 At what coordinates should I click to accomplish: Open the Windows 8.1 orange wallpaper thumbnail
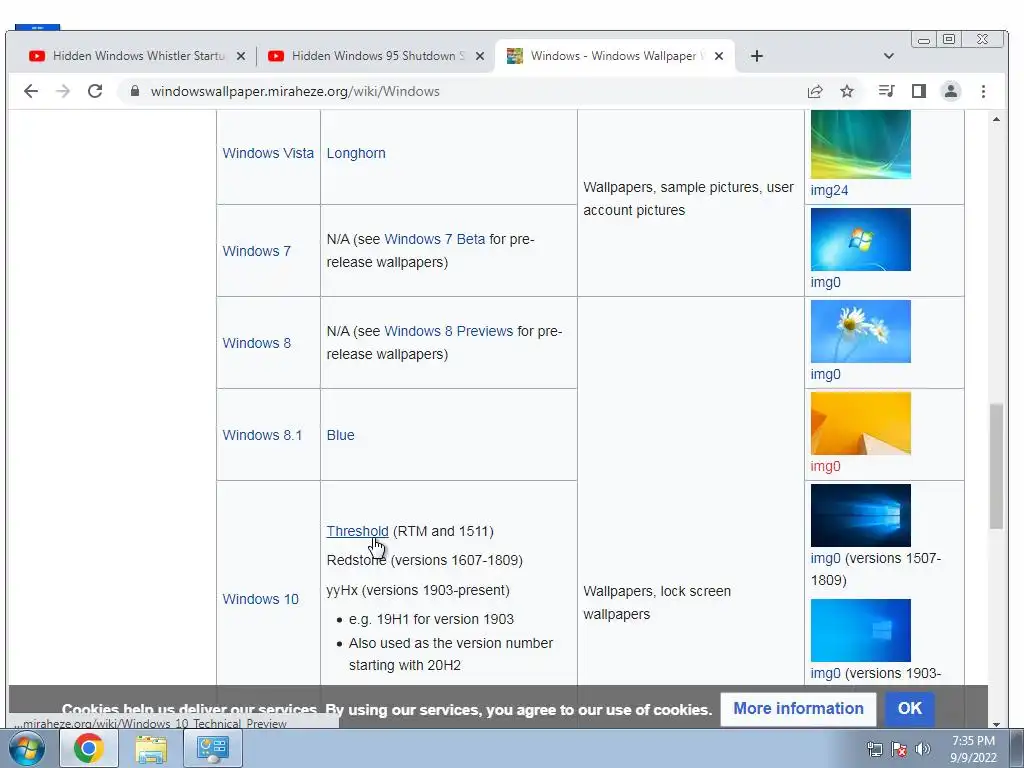[861, 423]
